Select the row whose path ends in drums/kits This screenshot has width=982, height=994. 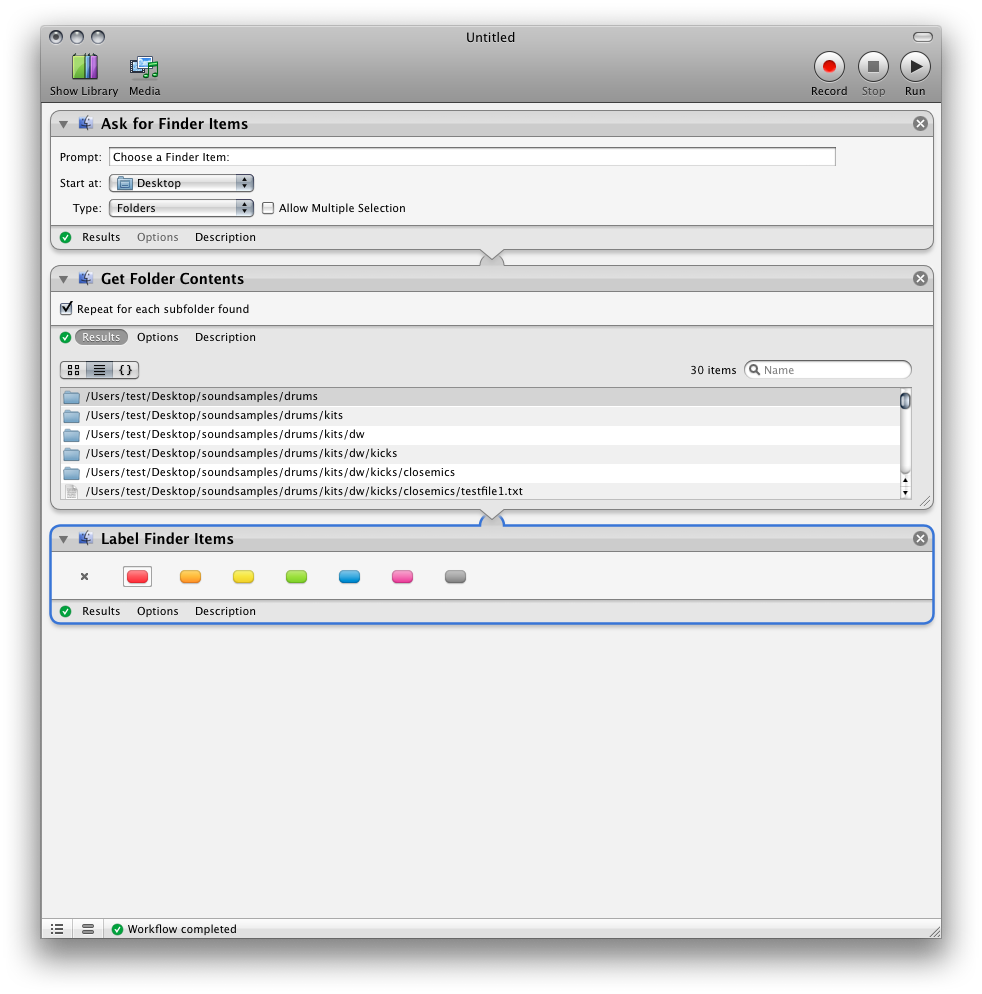point(480,416)
